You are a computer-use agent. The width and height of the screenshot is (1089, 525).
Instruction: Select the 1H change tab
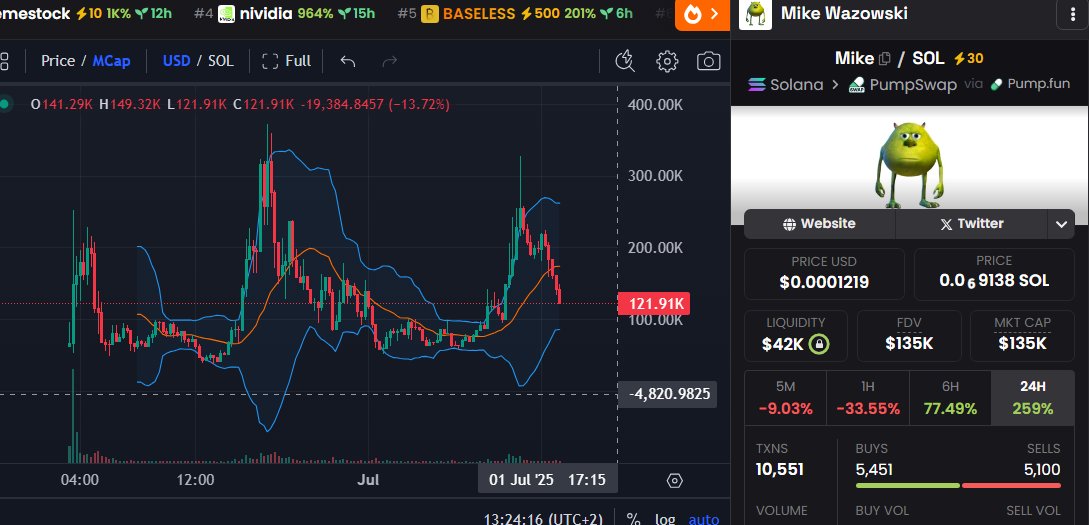(867, 398)
